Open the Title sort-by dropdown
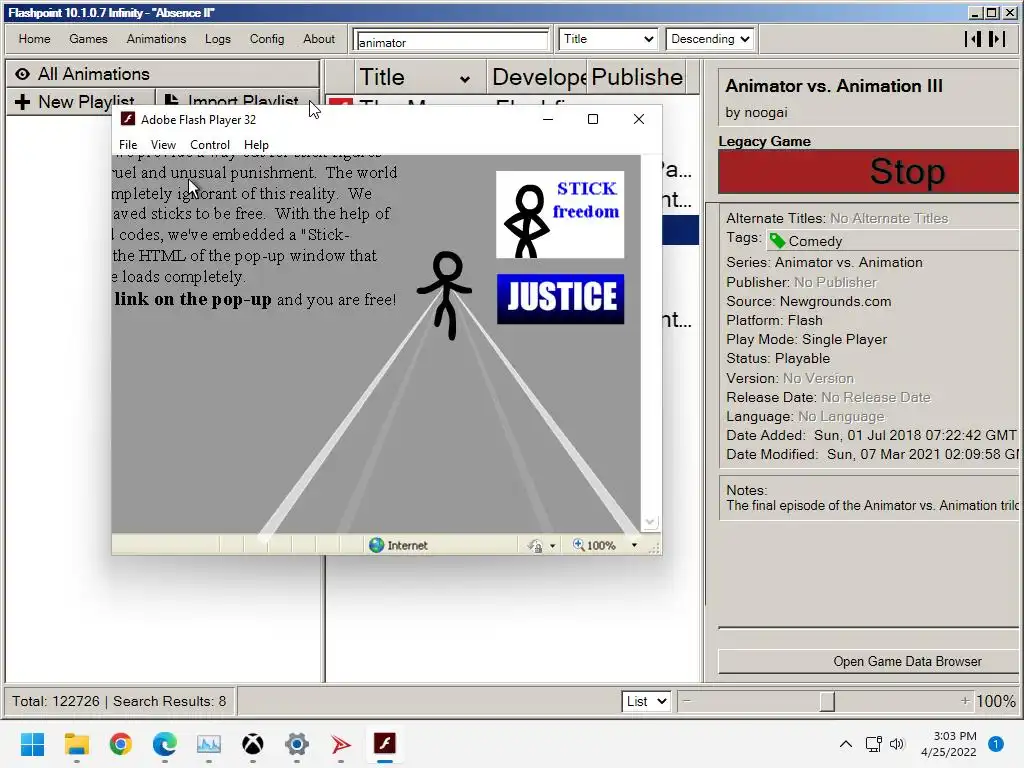1024x768 pixels. point(608,39)
